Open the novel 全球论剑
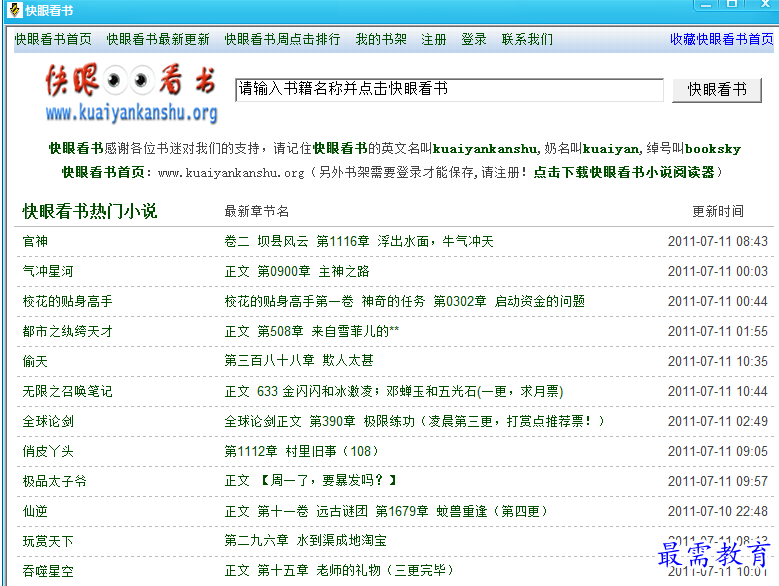779x586 pixels. [48, 421]
